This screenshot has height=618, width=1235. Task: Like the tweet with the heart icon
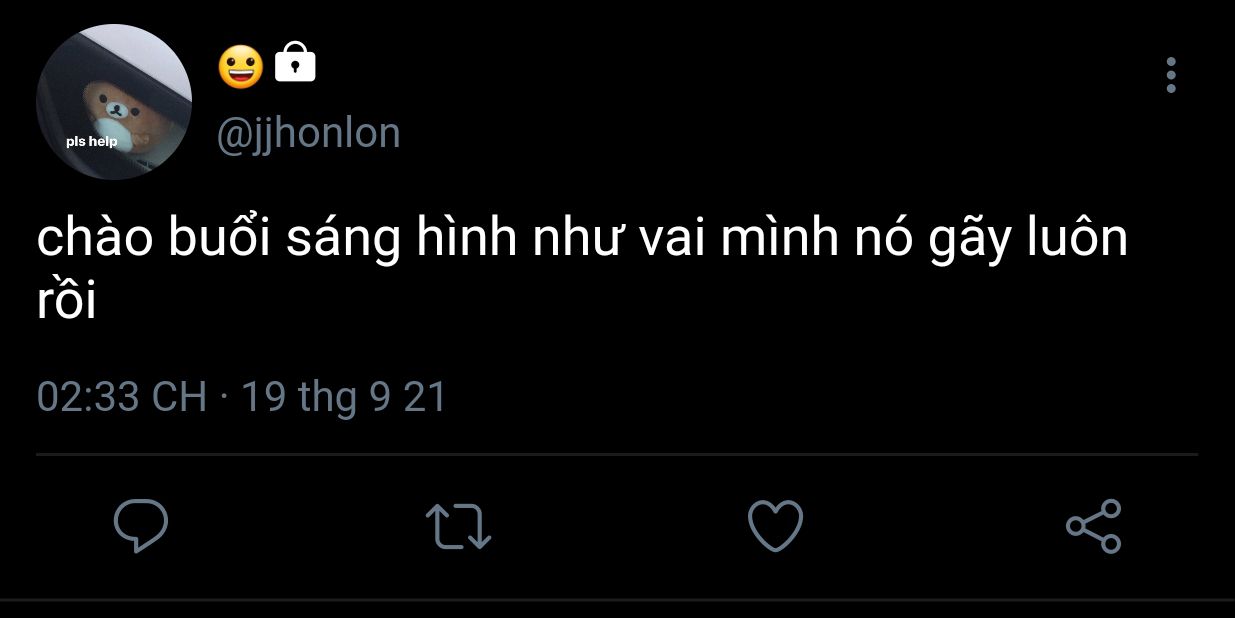click(x=776, y=526)
